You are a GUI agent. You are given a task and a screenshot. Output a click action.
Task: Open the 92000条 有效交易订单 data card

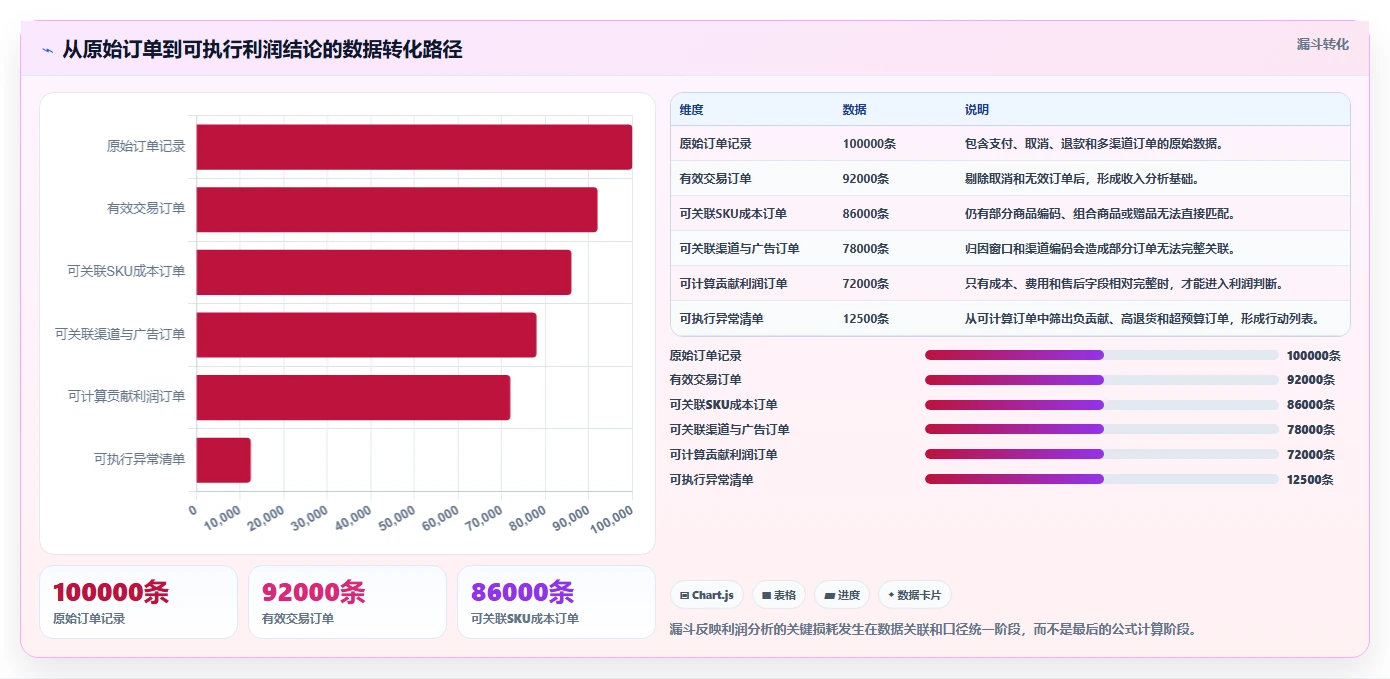point(347,602)
